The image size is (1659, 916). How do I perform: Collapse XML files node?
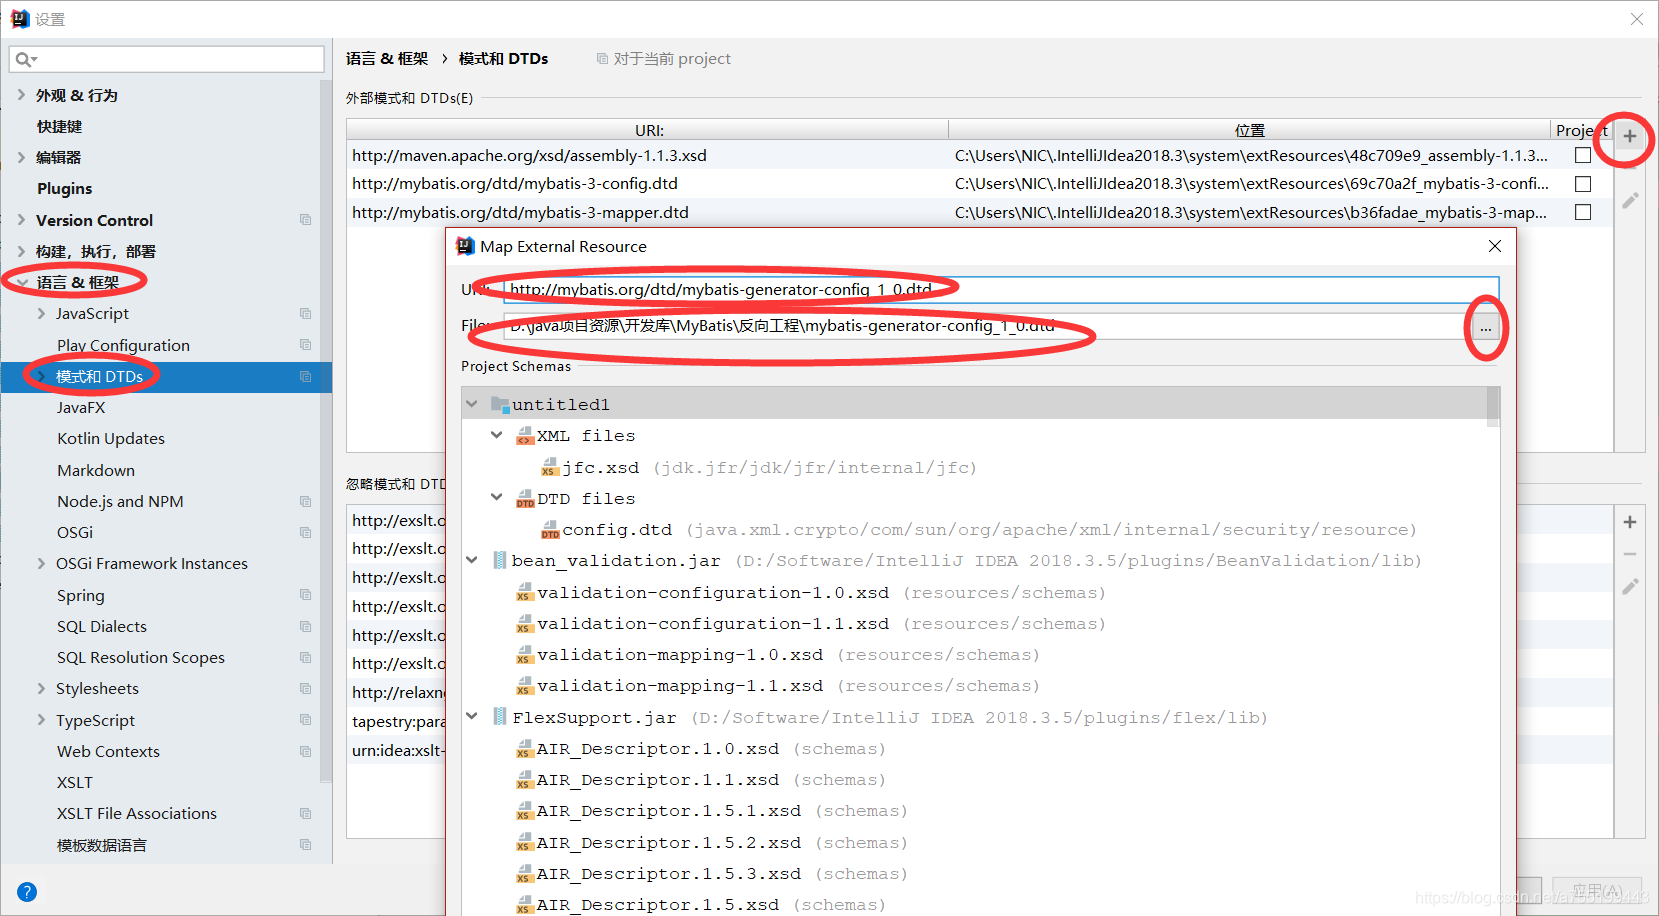tap(497, 435)
